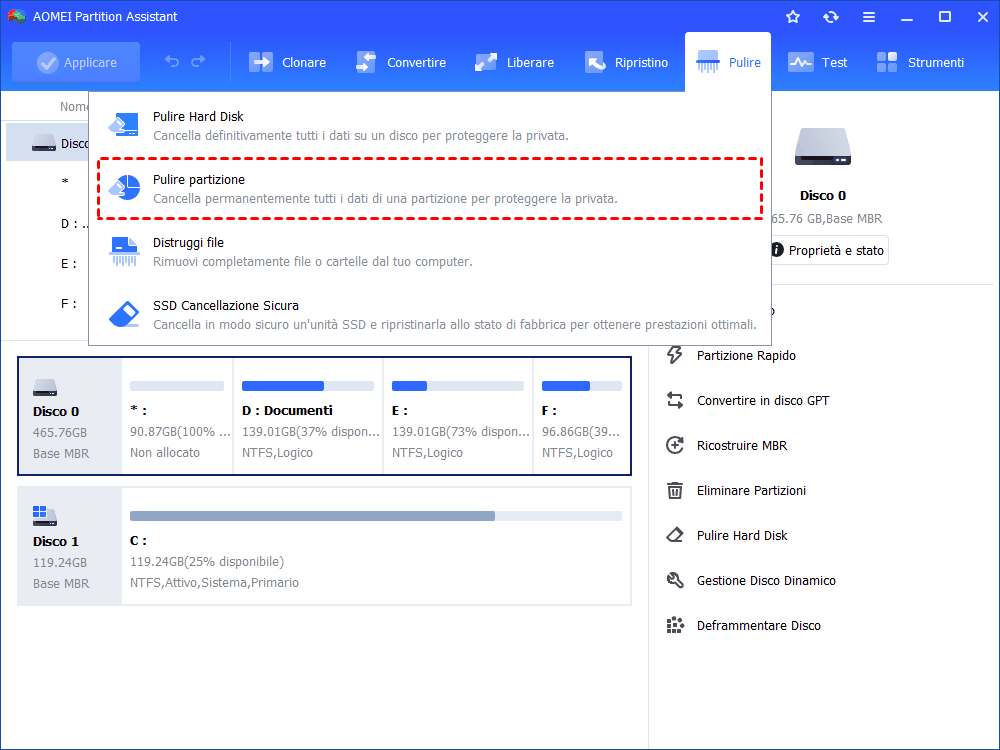Open the Convertire menu
The height and width of the screenshot is (750, 1000).
tap(401, 62)
